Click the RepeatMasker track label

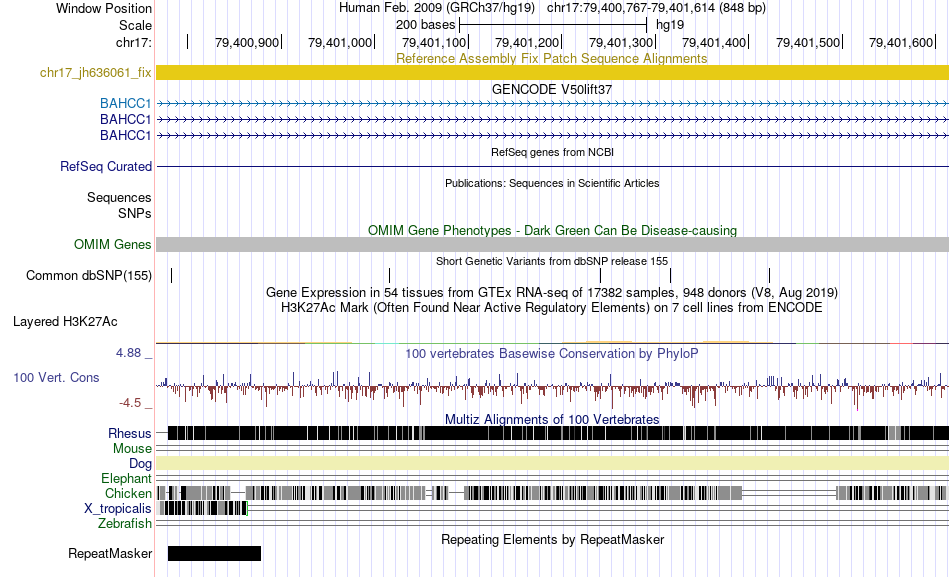point(110,553)
